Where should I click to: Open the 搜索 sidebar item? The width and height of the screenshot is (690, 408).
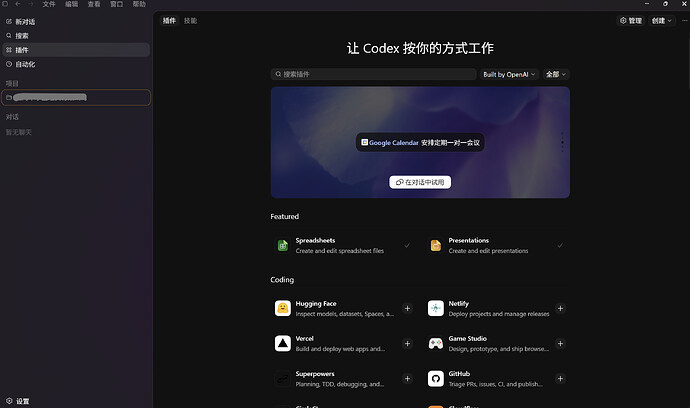76,36
